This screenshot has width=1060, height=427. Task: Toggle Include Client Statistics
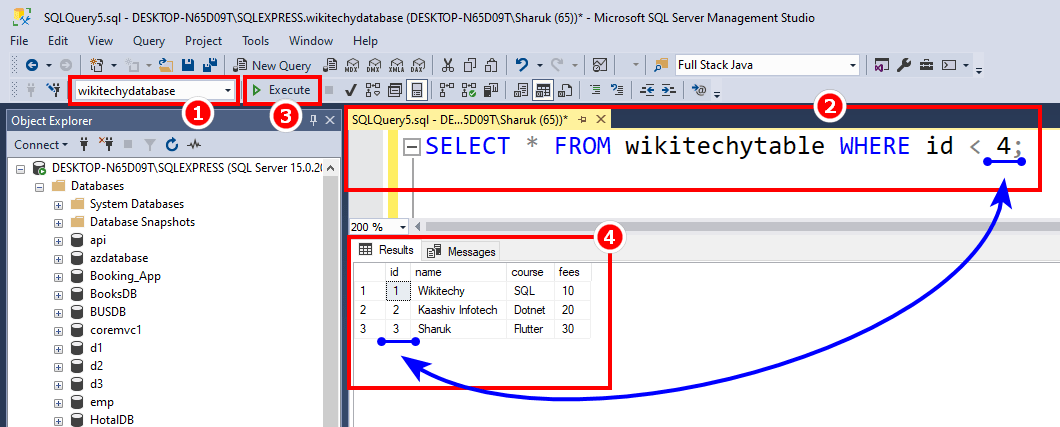[491, 90]
